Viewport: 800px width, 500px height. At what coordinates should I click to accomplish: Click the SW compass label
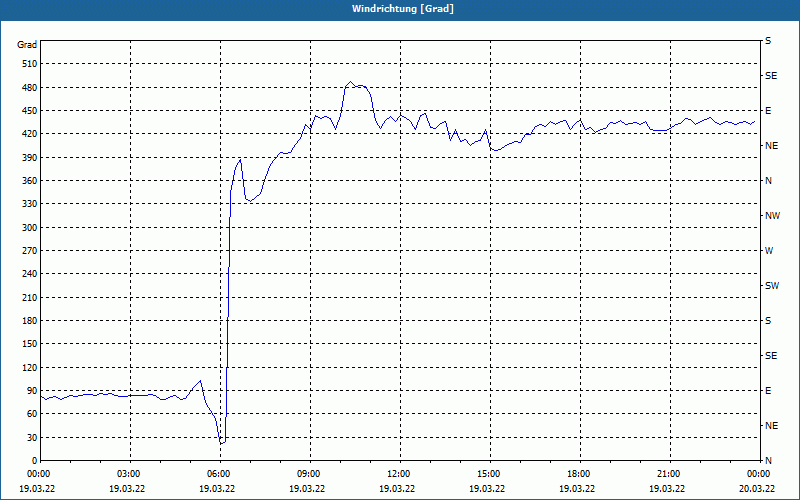[772, 286]
